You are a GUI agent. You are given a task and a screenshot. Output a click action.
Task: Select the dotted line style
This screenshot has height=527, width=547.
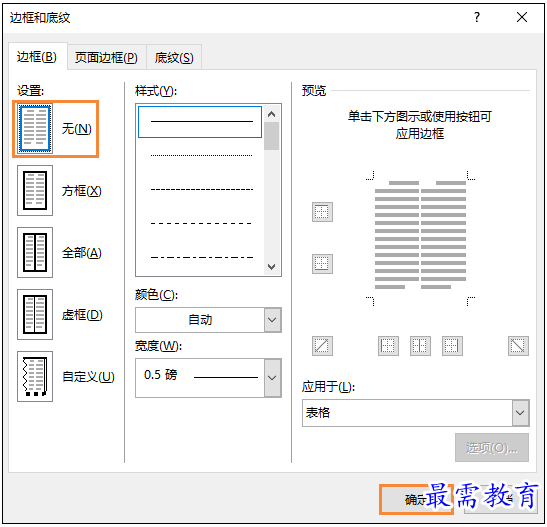pos(201,156)
